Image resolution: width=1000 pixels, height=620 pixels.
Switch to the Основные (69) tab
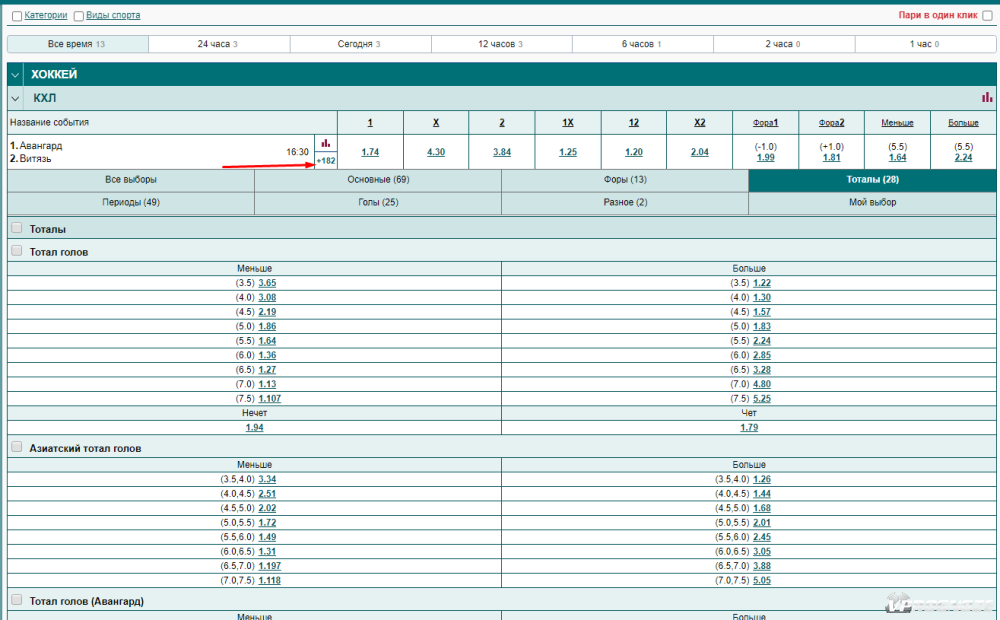[x=378, y=180]
